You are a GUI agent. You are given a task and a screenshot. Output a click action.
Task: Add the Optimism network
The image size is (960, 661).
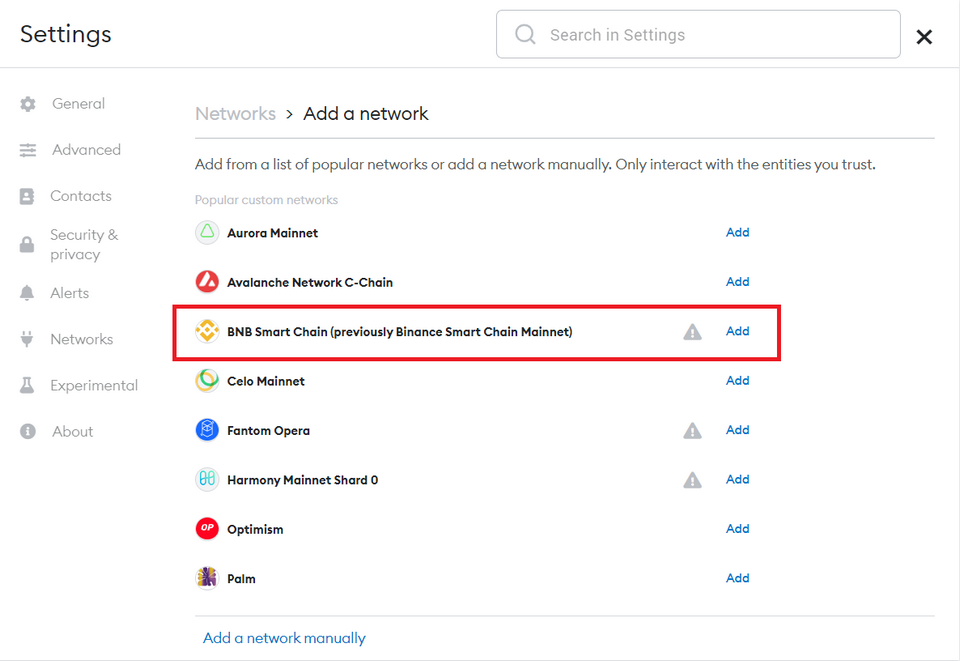pos(737,528)
